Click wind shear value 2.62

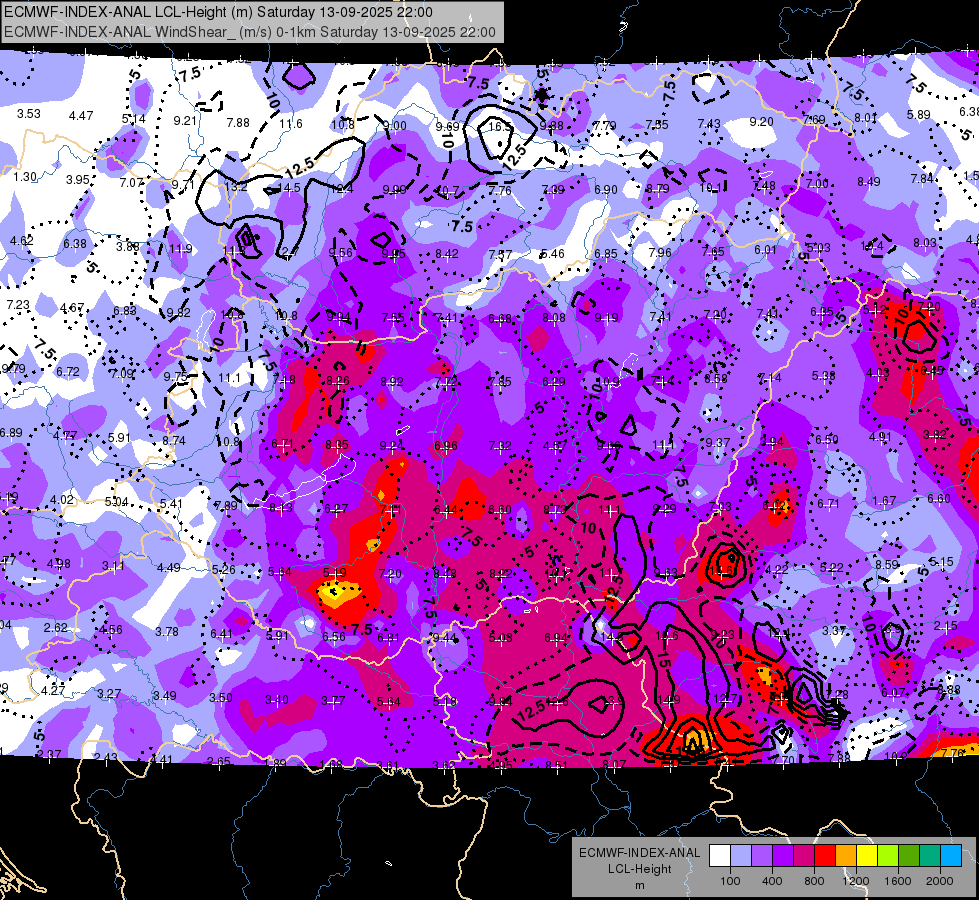(56, 627)
